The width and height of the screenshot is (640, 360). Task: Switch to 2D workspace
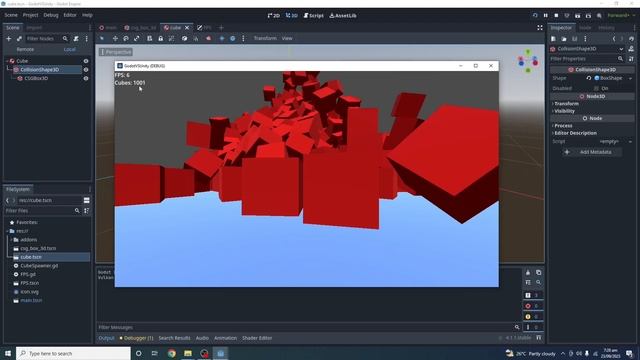click(x=273, y=16)
